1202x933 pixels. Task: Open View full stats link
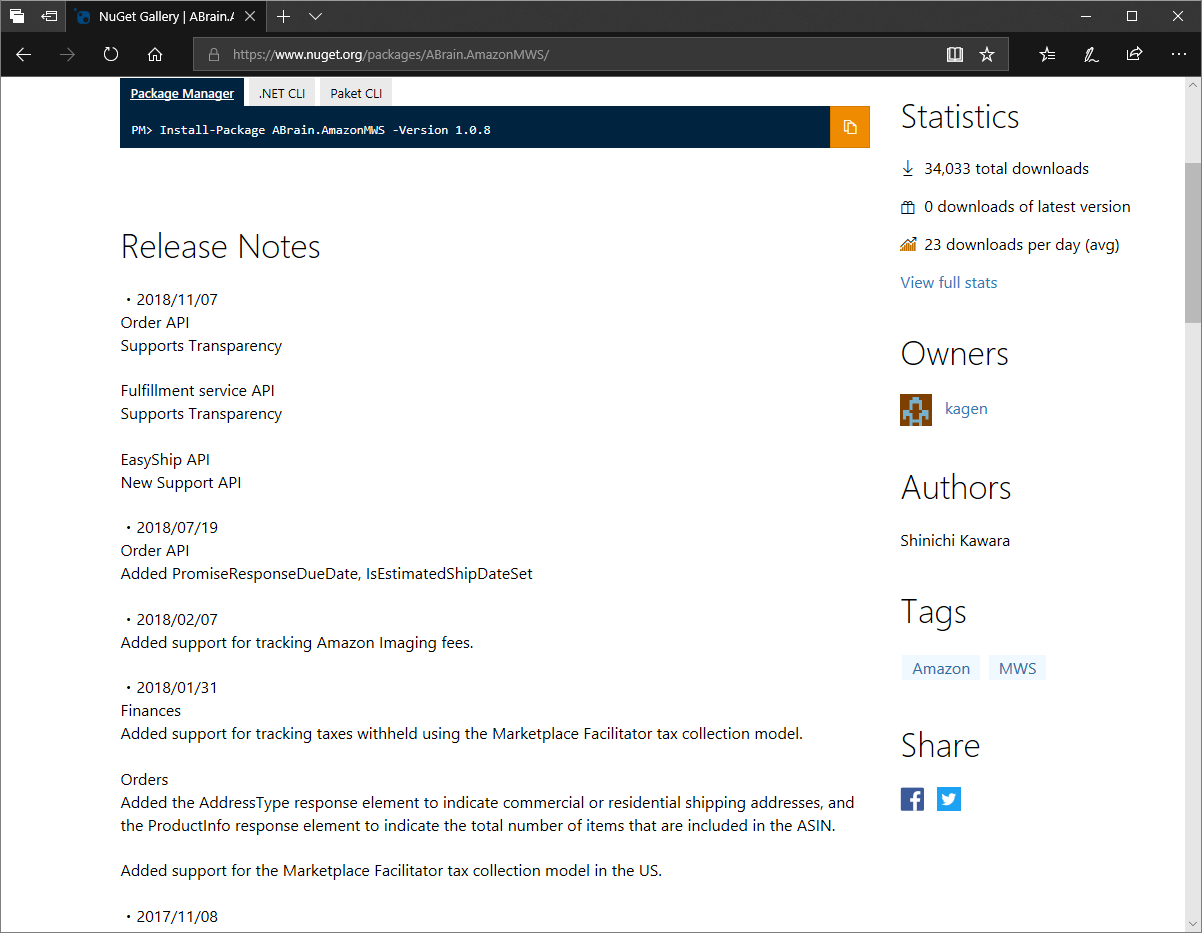[x=949, y=283]
